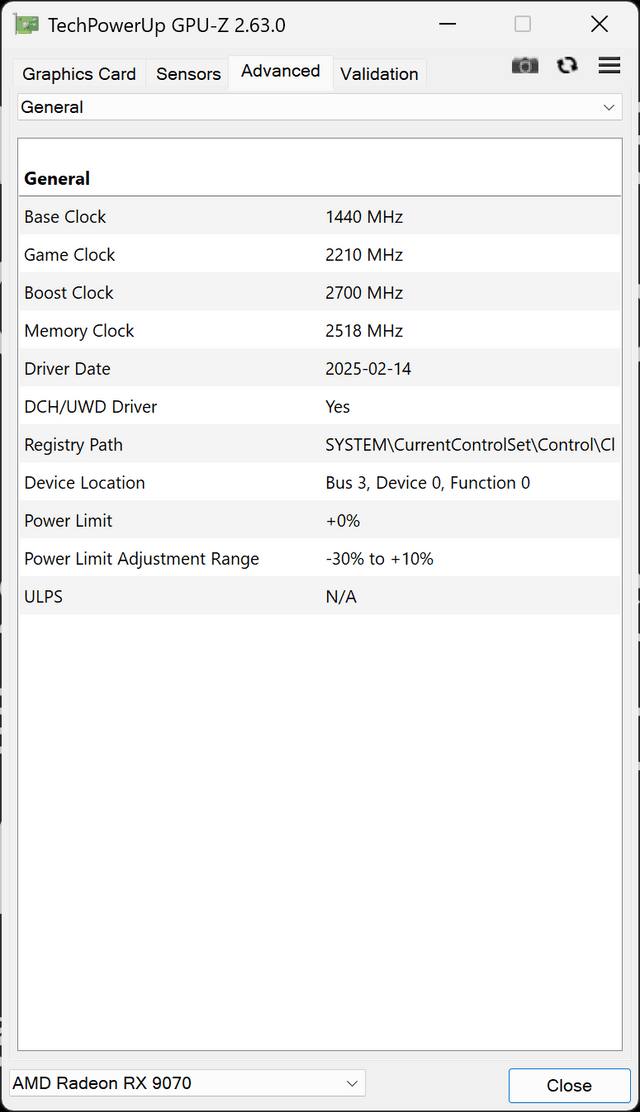
Task: Click the screenshot camera icon
Action: (x=525, y=66)
